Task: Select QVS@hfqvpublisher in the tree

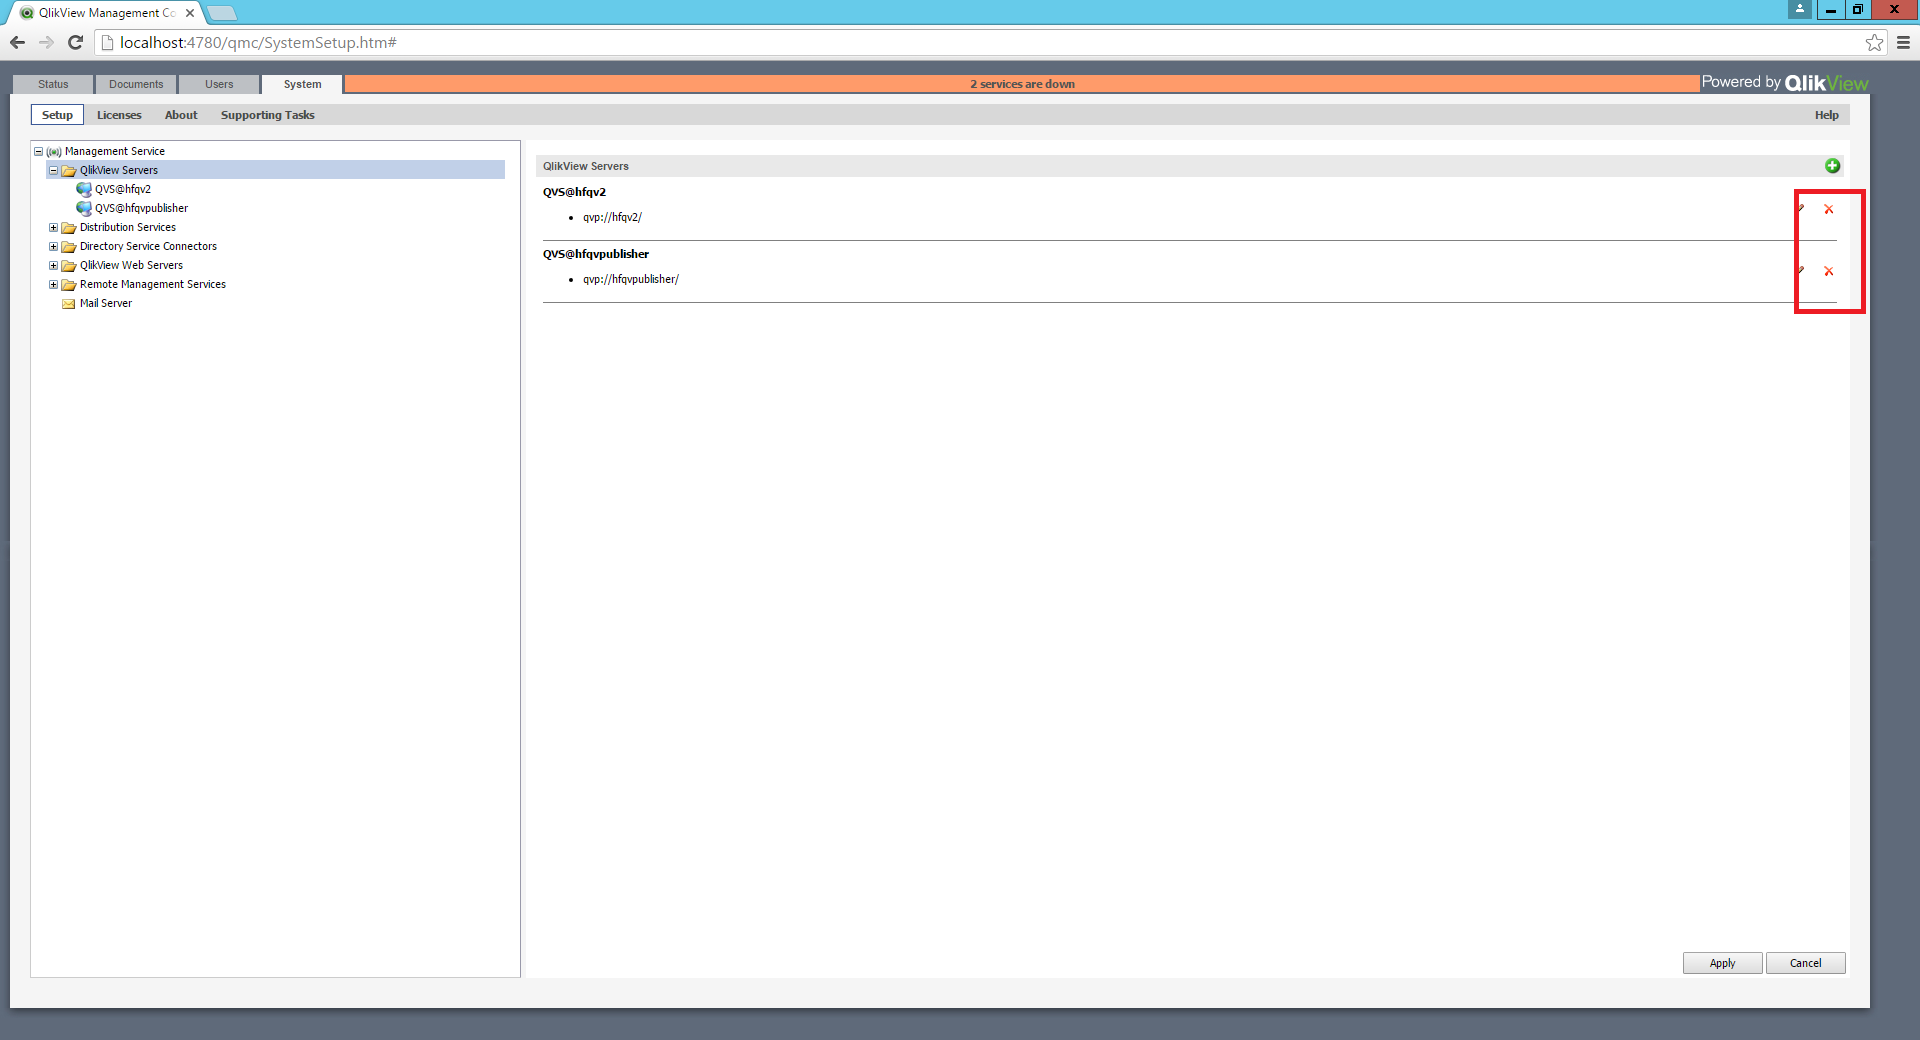Action: click(141, 208)
